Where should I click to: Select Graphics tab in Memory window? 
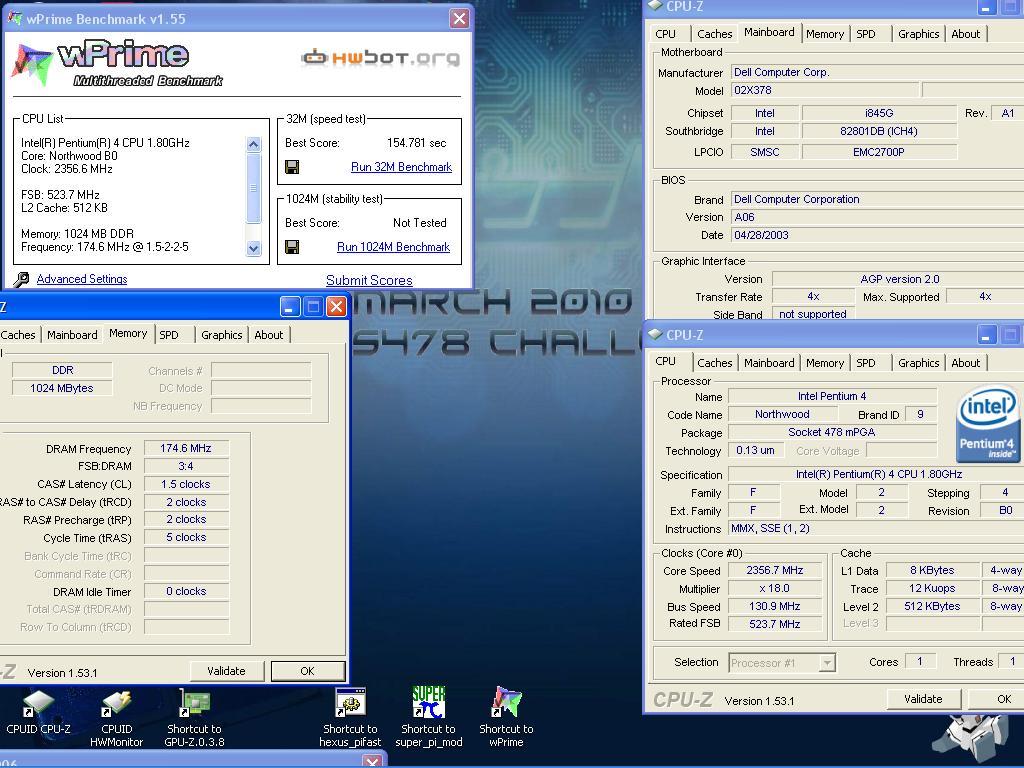click(221, 335)
